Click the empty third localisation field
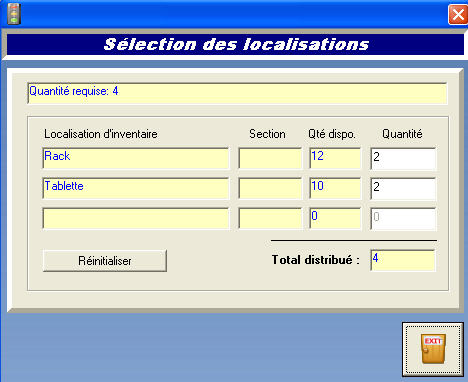Viewport: 468px width, 382px height. [136, 218]
